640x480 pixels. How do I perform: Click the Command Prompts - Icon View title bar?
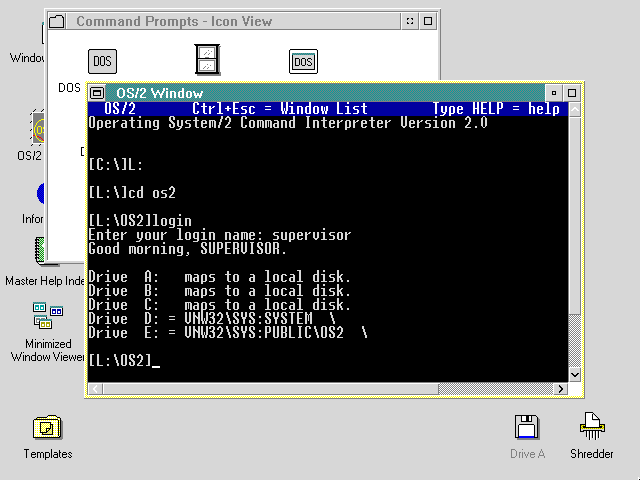(x=233, y=21)
